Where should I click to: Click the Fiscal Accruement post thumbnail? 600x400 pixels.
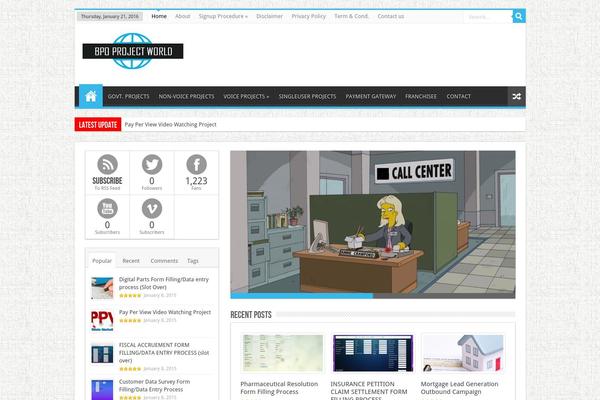(102, 354)
